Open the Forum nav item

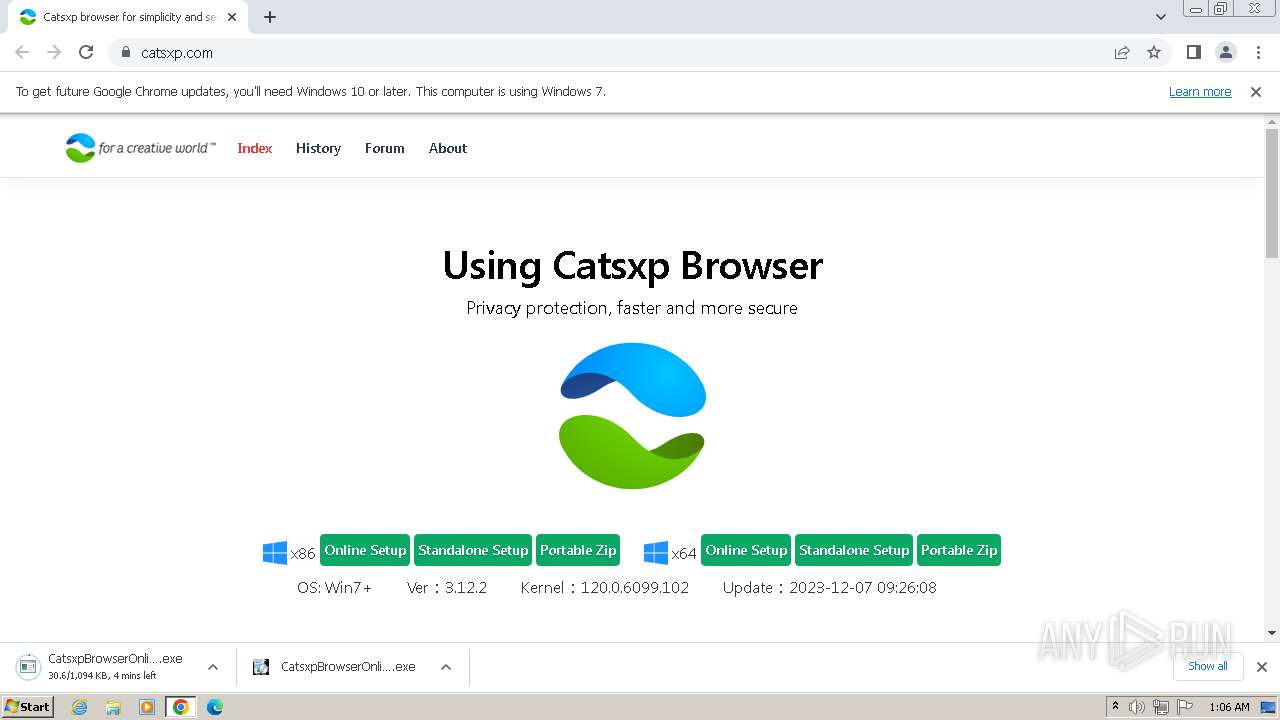385,148
